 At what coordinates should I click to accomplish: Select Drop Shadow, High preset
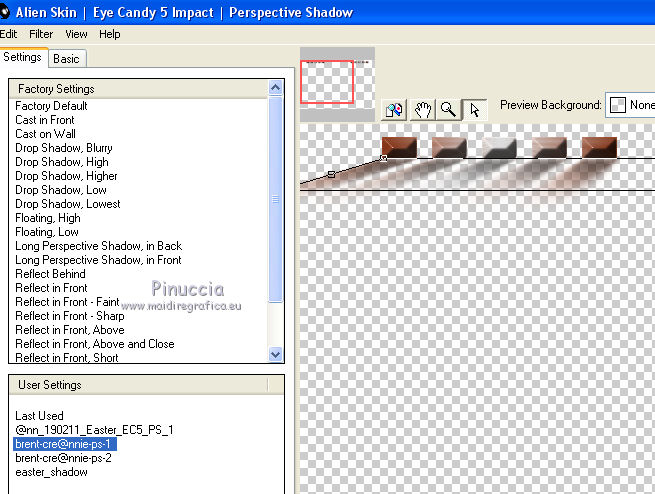pyautogui.click(x=62, y=162)
